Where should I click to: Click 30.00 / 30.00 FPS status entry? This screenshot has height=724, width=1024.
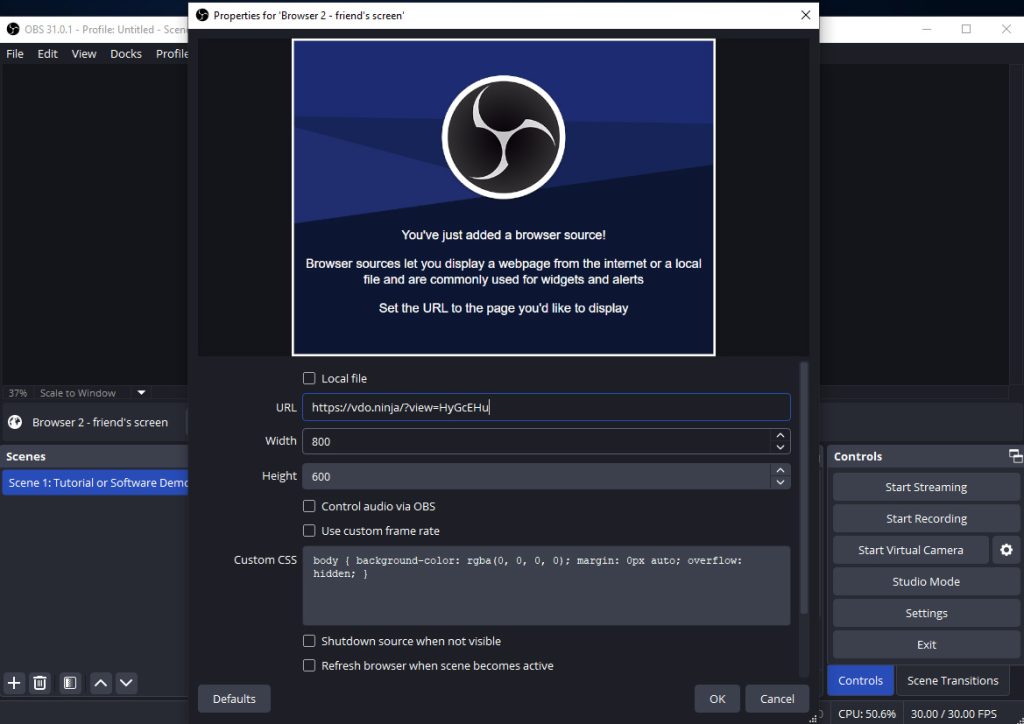coord(953,714)
